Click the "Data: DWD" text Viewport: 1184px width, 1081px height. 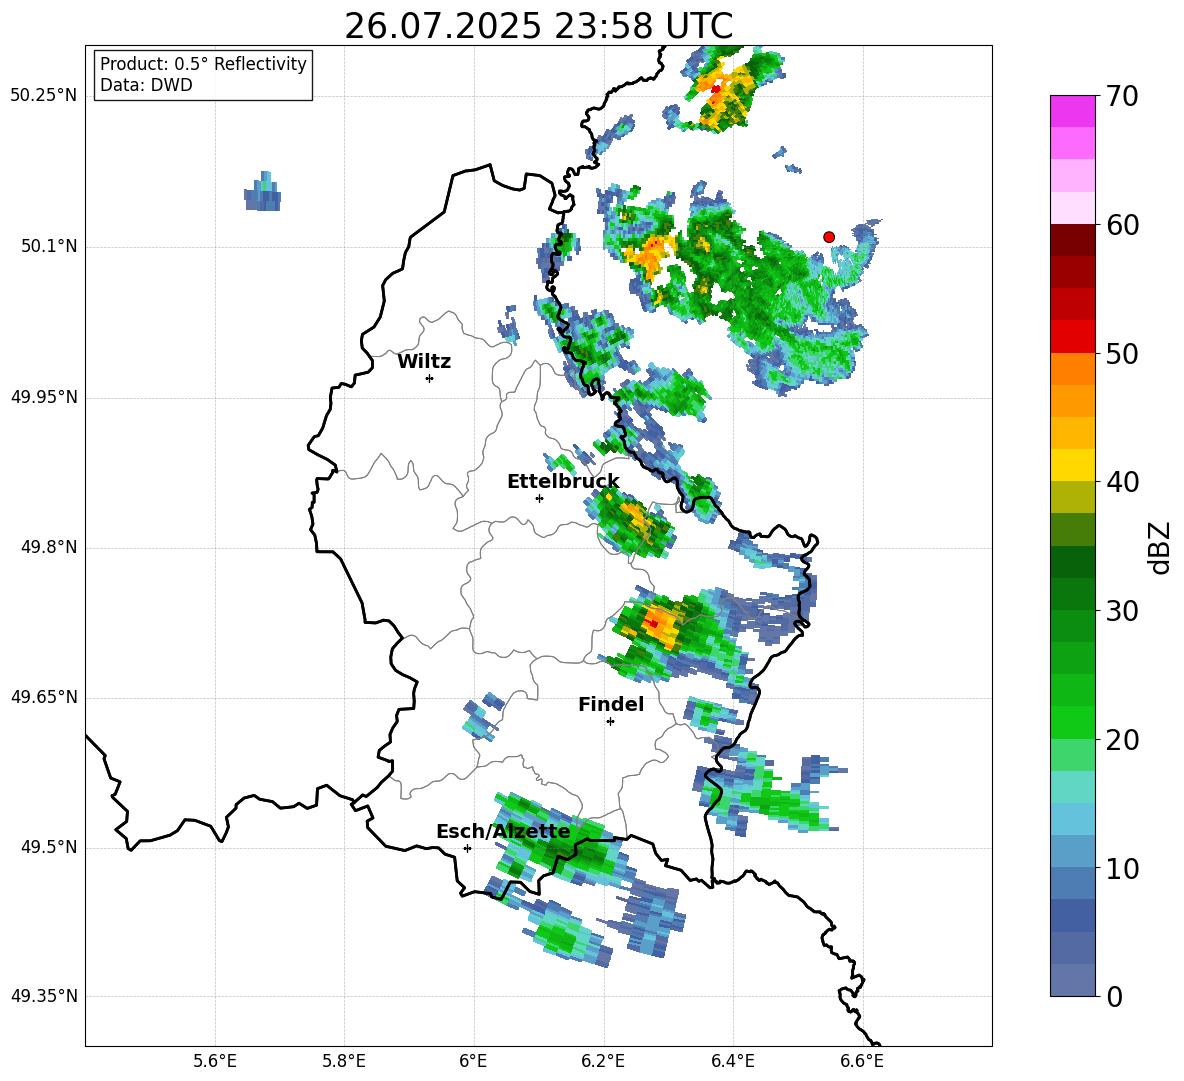(x=146, y=85)
